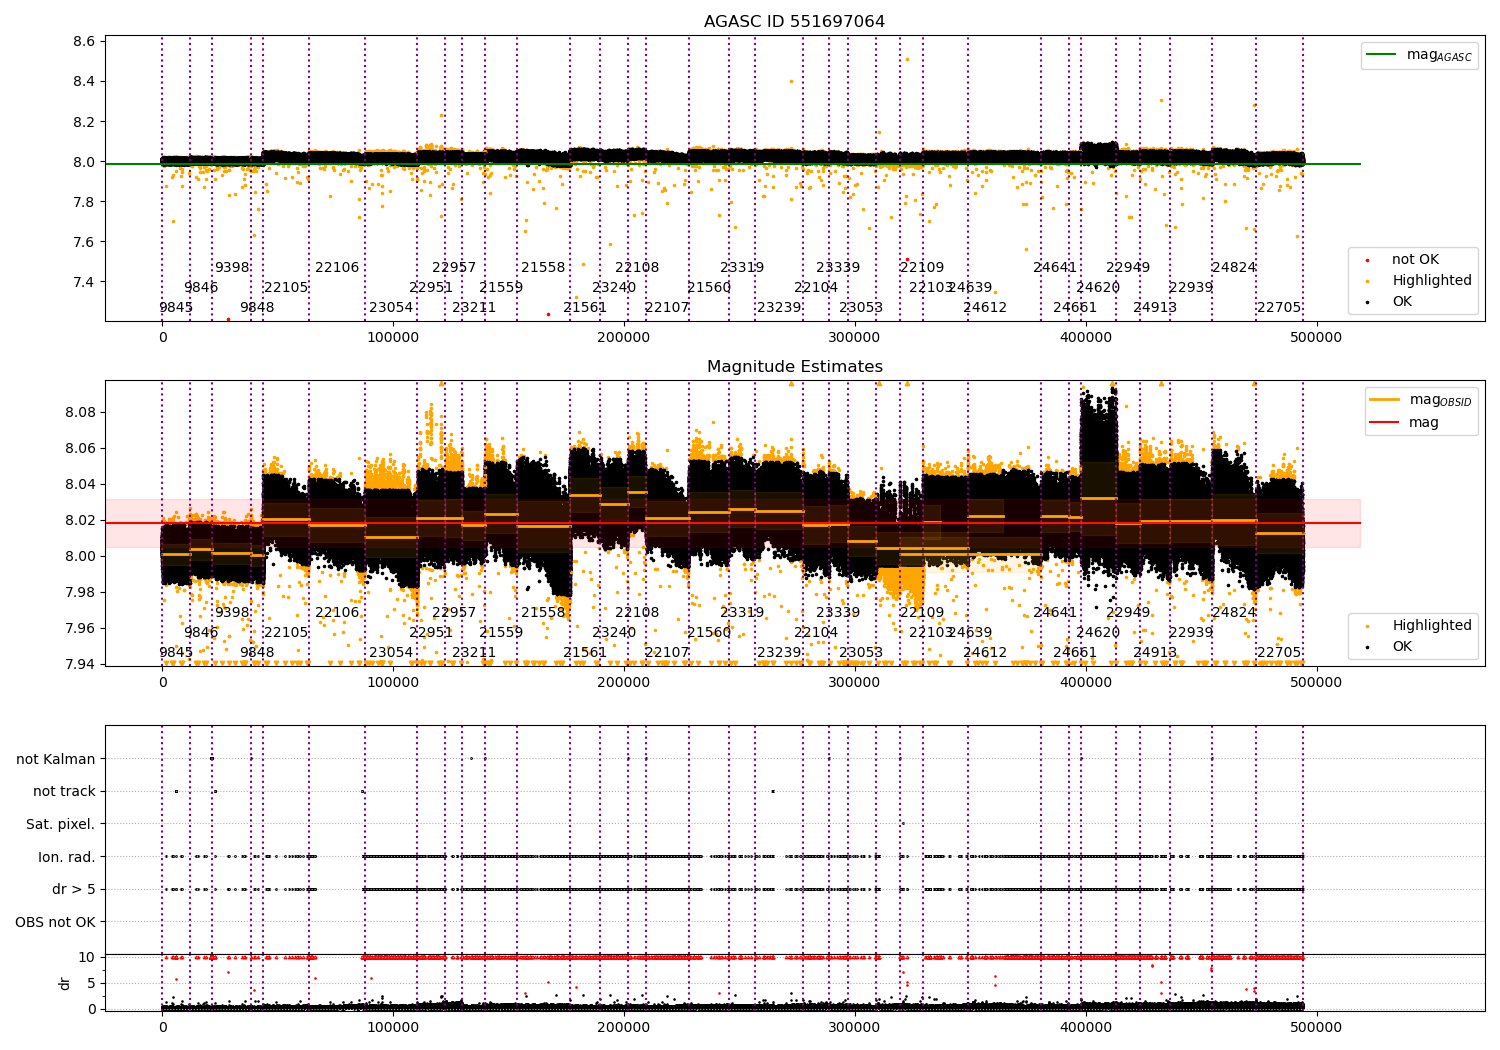This screenshot has height=1050, width=1500.
Task: Click obsid label 21560 in the middle plot
Action: [x=709, y=633]
